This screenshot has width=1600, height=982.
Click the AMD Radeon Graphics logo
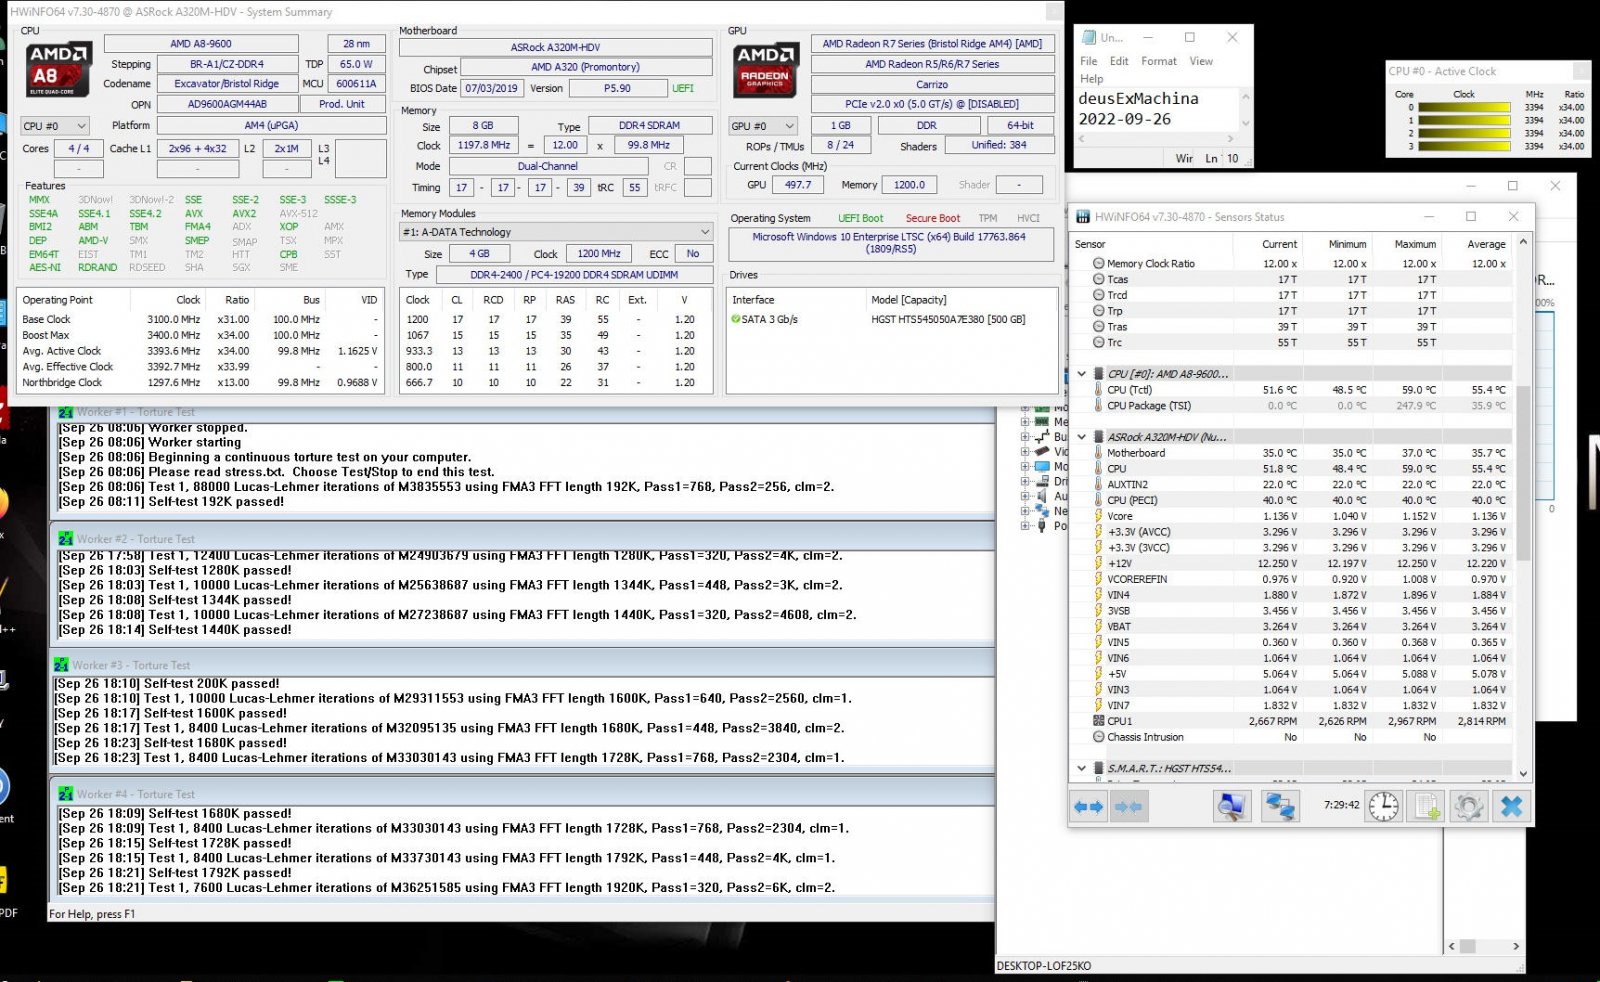765,68
